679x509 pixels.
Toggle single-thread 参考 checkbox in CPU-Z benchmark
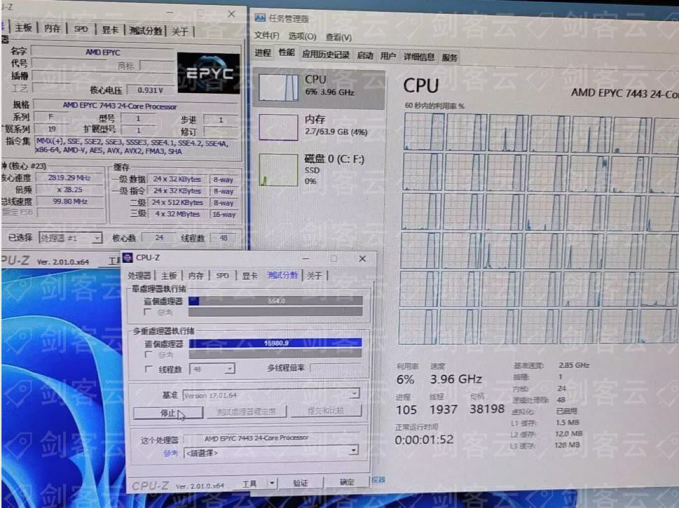(148, 312)
